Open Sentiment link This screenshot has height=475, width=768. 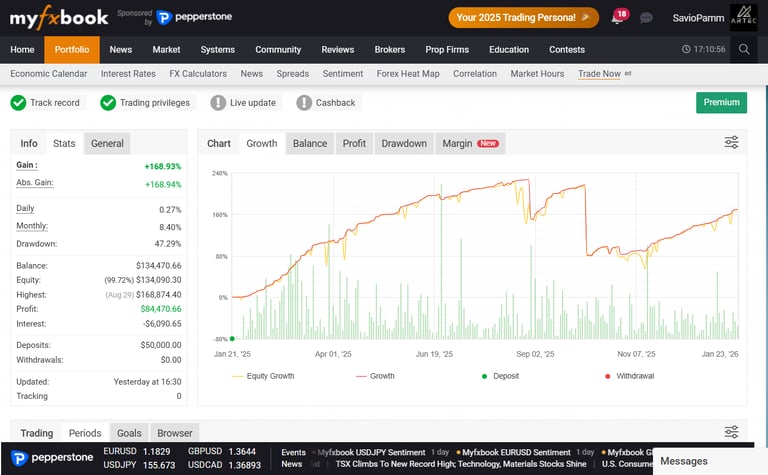click(342, 74)
